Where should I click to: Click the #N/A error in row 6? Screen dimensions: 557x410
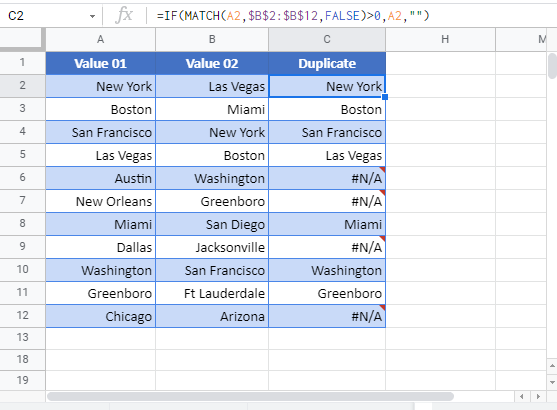click(327, 178)
